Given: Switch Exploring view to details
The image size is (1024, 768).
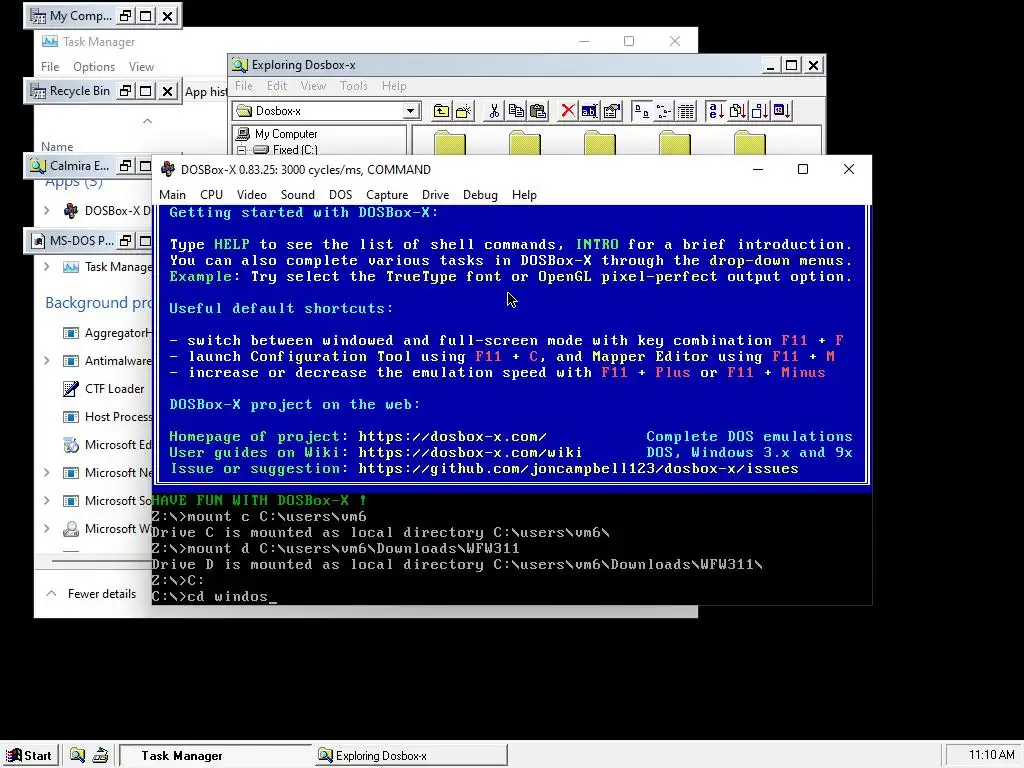Looking at the screenshot, I should [686, 111].
